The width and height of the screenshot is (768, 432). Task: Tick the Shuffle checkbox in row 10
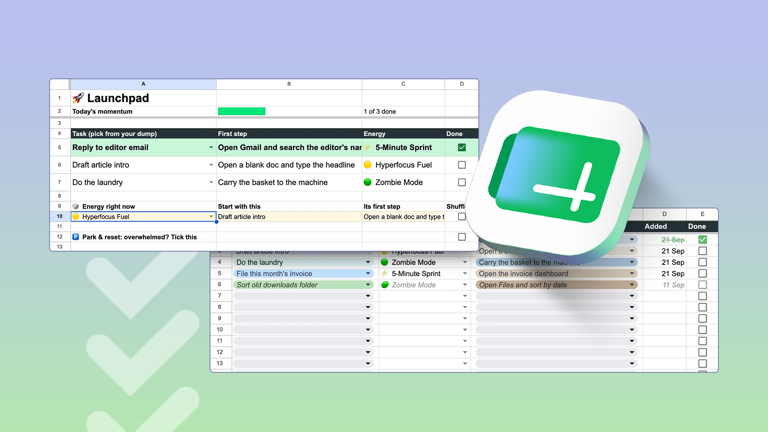pyautogui.click(x=462, y=216)
